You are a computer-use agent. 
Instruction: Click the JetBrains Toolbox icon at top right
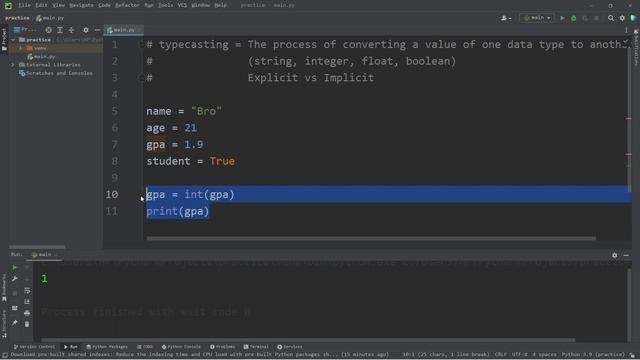(633, 18)
